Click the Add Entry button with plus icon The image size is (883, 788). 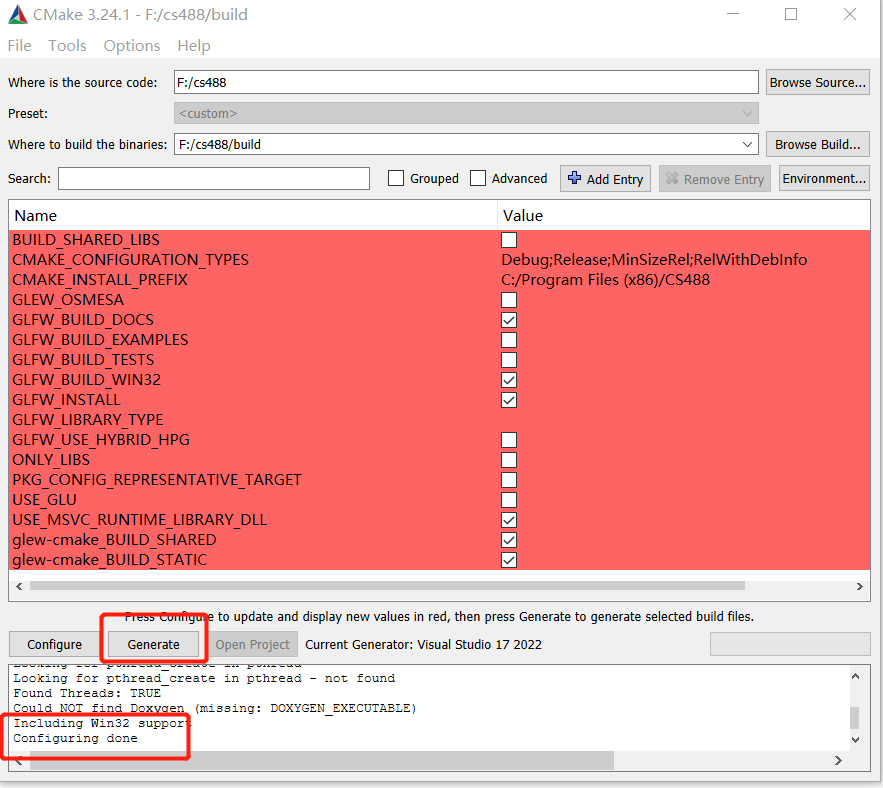(605, 179)
